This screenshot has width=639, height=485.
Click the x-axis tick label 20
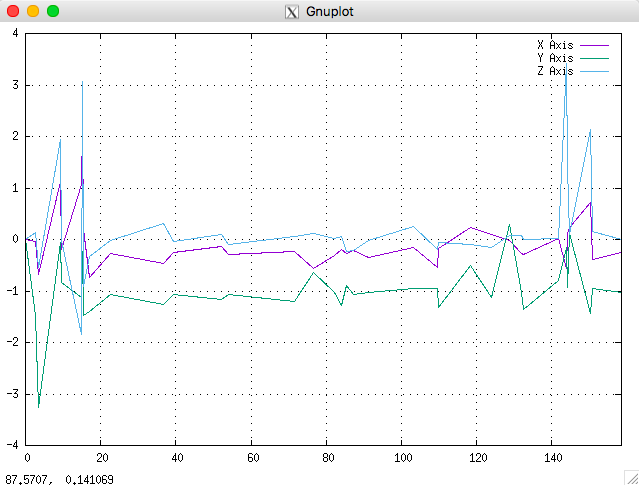tap(102, 458)
